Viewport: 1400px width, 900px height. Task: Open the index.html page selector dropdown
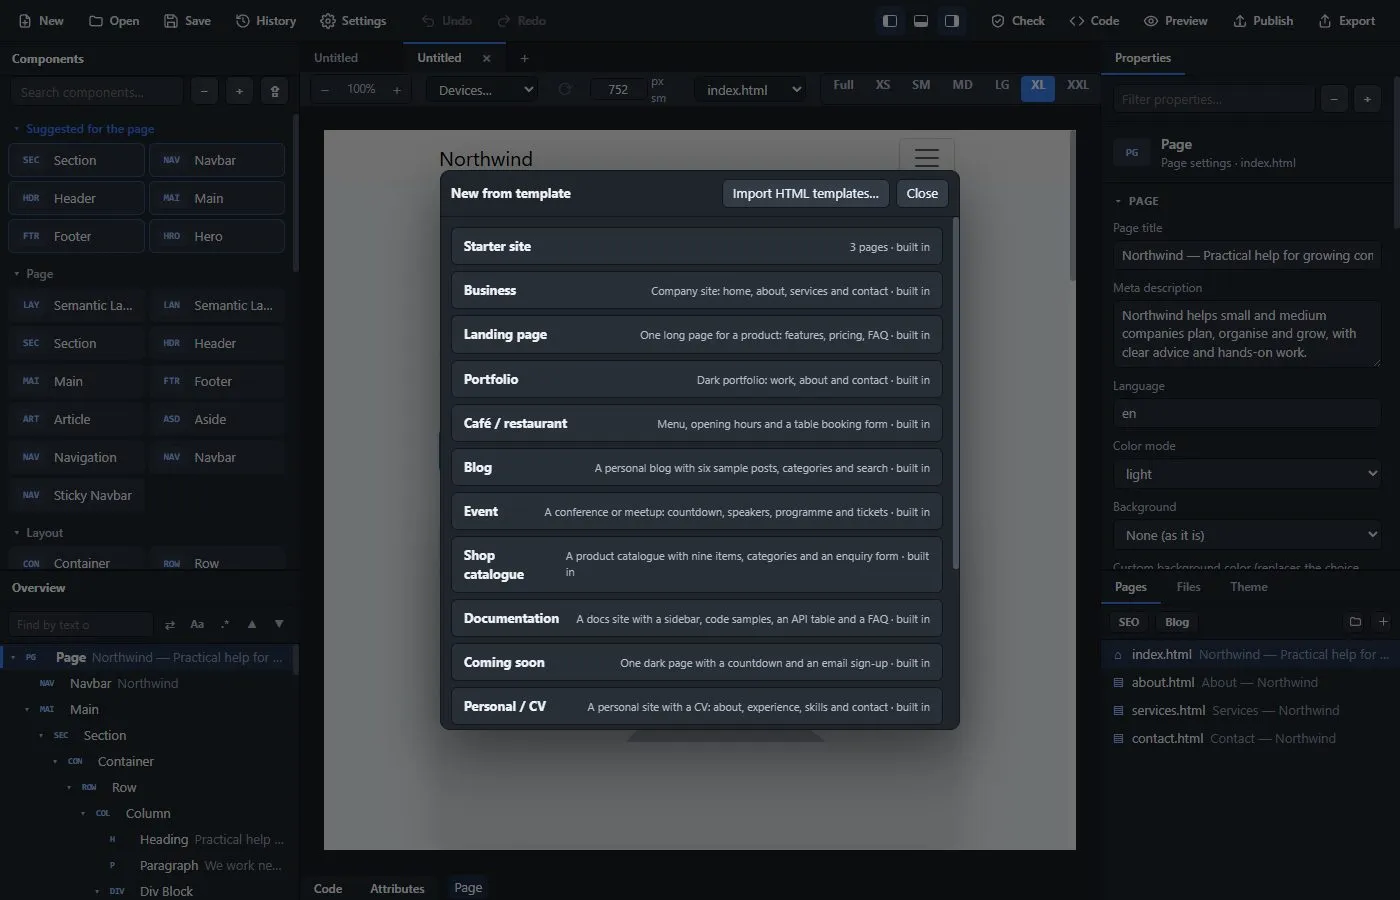(x=751, y=90)
